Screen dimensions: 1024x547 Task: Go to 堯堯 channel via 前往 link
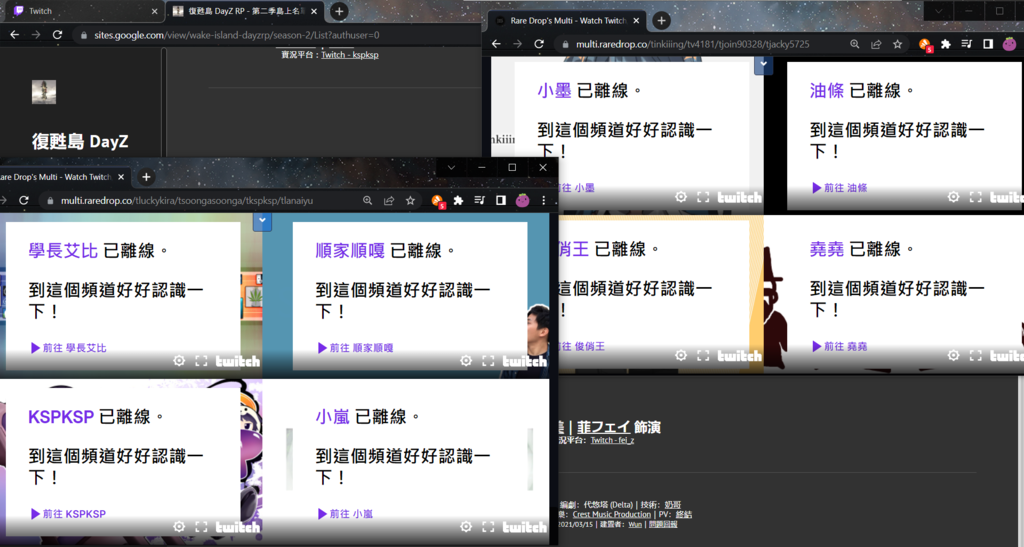(x=840, y=347)
